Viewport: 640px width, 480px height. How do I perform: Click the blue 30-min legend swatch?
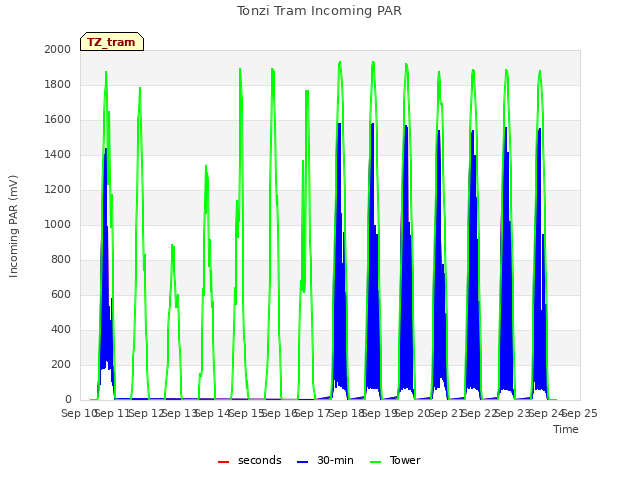302,462
